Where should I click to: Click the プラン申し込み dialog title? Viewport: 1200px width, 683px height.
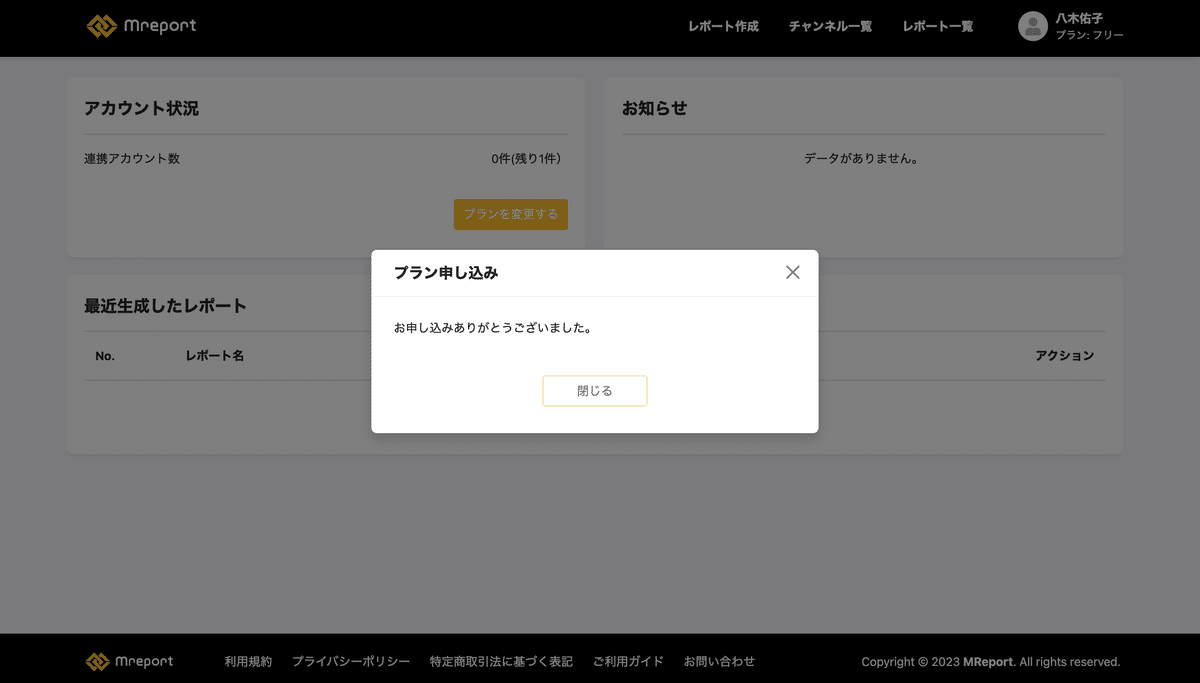pyautogui.click(x=446, y=273)
